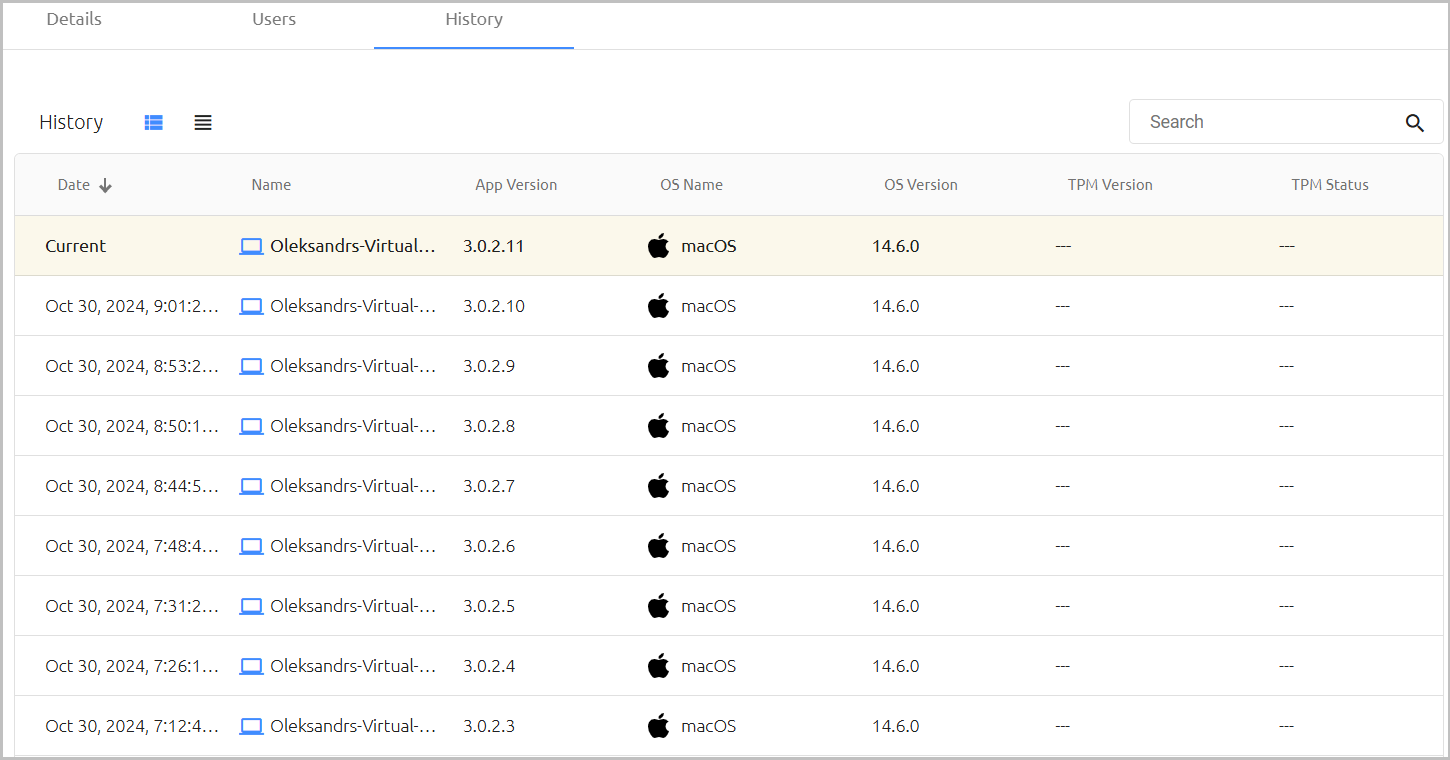The width and height of the screenshot is (1450, 760).
Task: Open device name link in 3.0.2.8 row
Action: pos(353,426)
